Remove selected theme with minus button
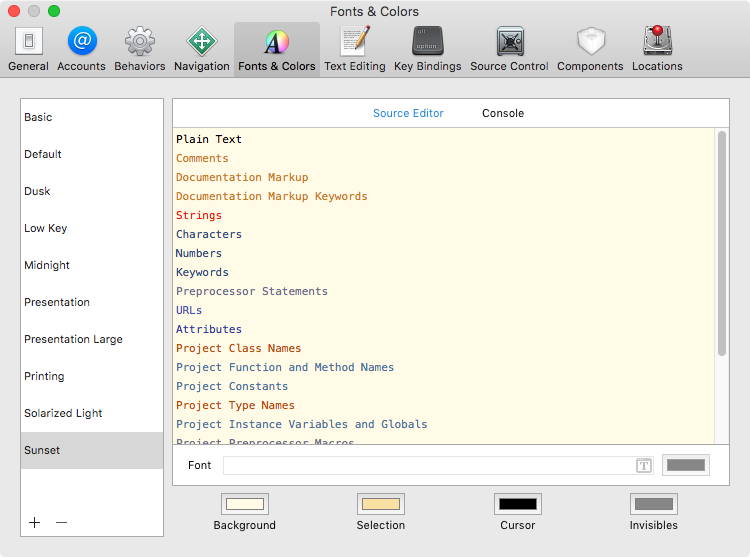The width and height of the screenshot is (750, 557). tap(61, 523)
